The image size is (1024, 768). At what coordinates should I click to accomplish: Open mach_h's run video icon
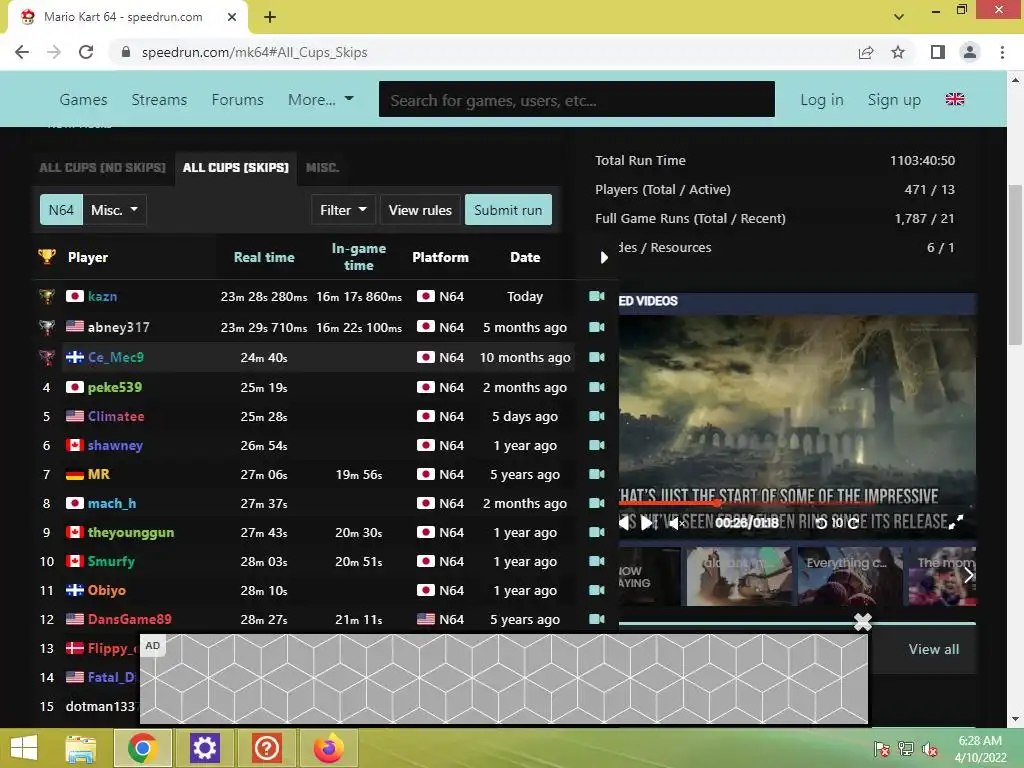596,503
